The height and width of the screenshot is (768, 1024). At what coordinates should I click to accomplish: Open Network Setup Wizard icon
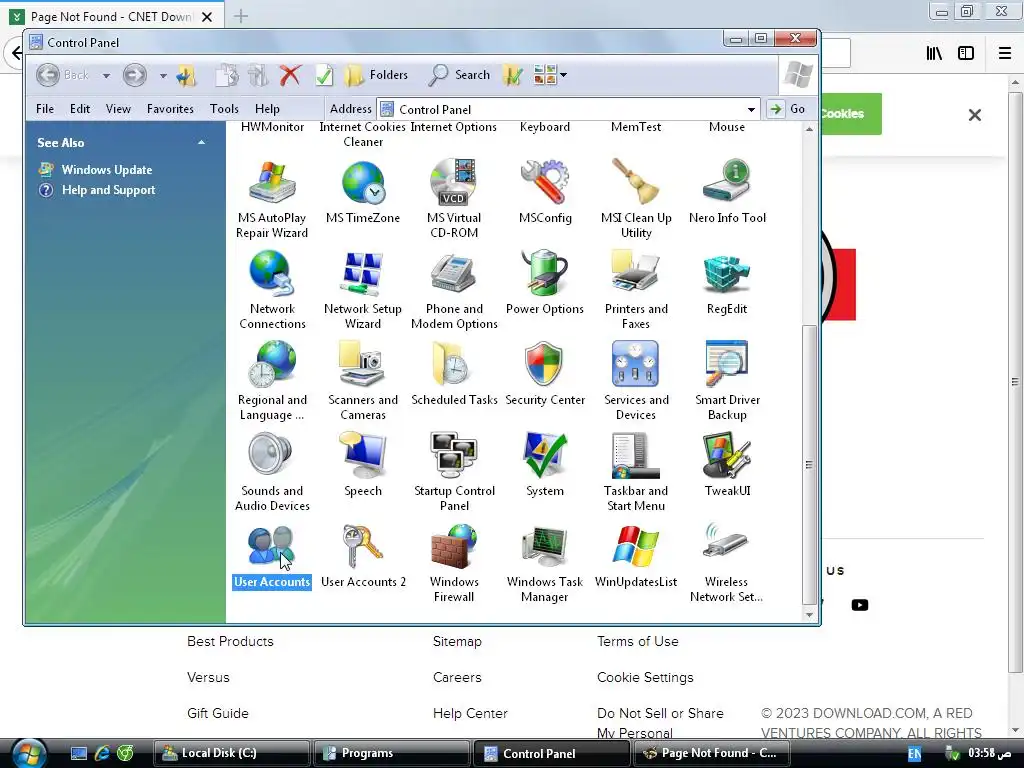[x=363, y=273]
